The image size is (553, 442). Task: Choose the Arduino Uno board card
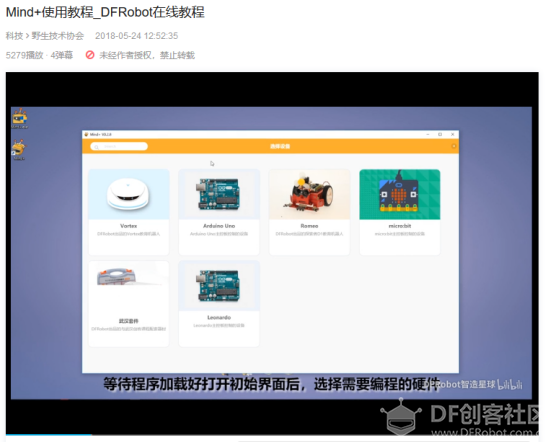click(x=219, y=212)
